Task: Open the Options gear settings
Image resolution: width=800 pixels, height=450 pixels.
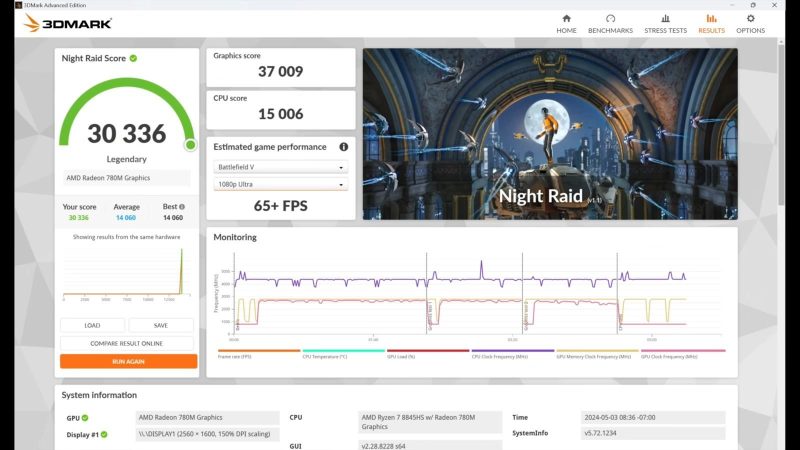Action: tap(750, 23)
